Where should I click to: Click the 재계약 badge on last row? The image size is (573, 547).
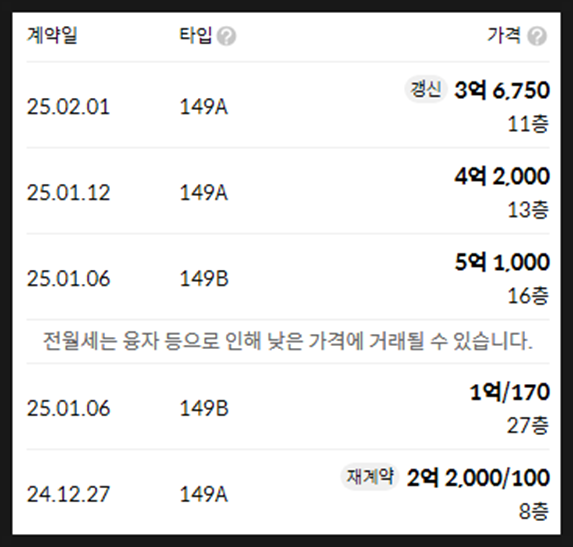(370, 476)
